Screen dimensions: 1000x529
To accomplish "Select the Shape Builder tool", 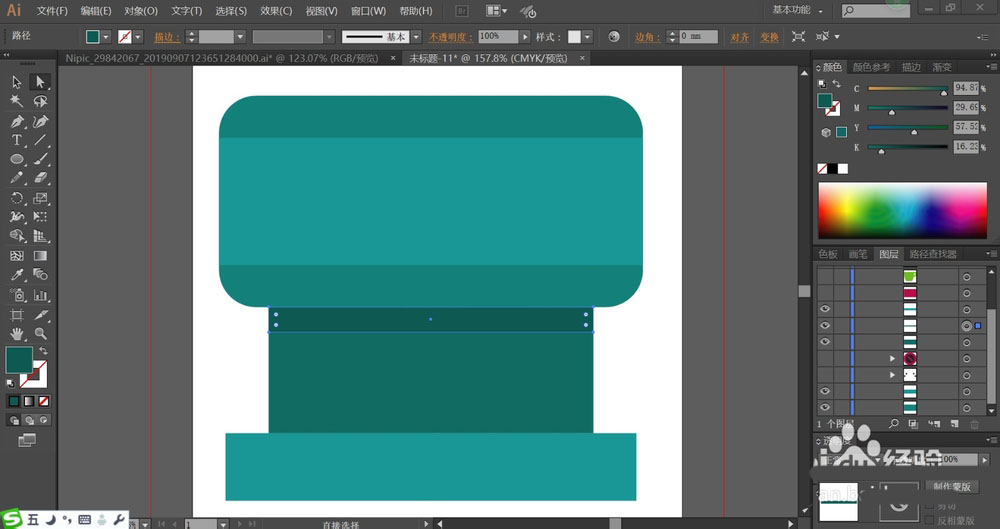I will [17, 236].
